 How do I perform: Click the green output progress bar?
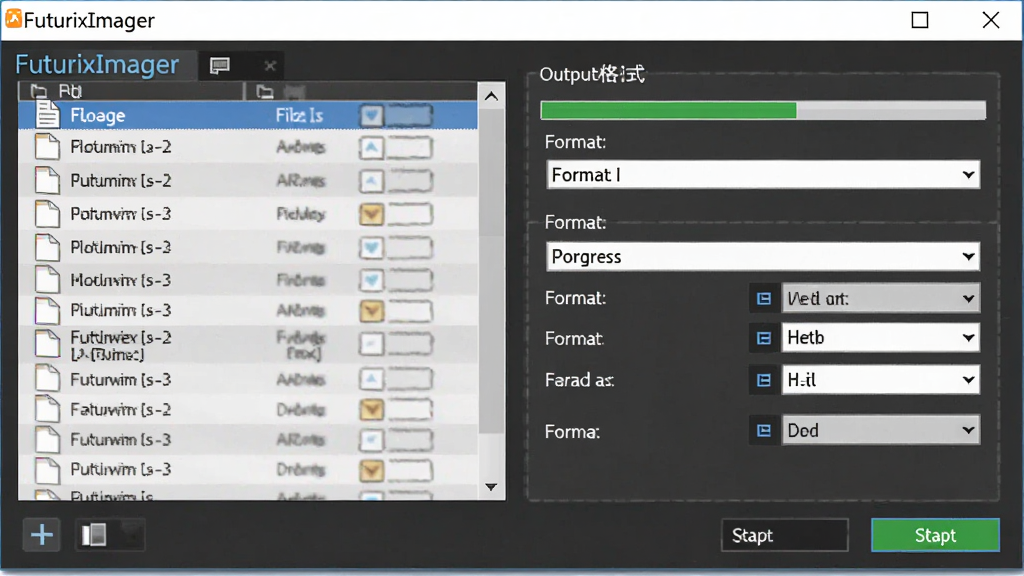tap(763, 110)
